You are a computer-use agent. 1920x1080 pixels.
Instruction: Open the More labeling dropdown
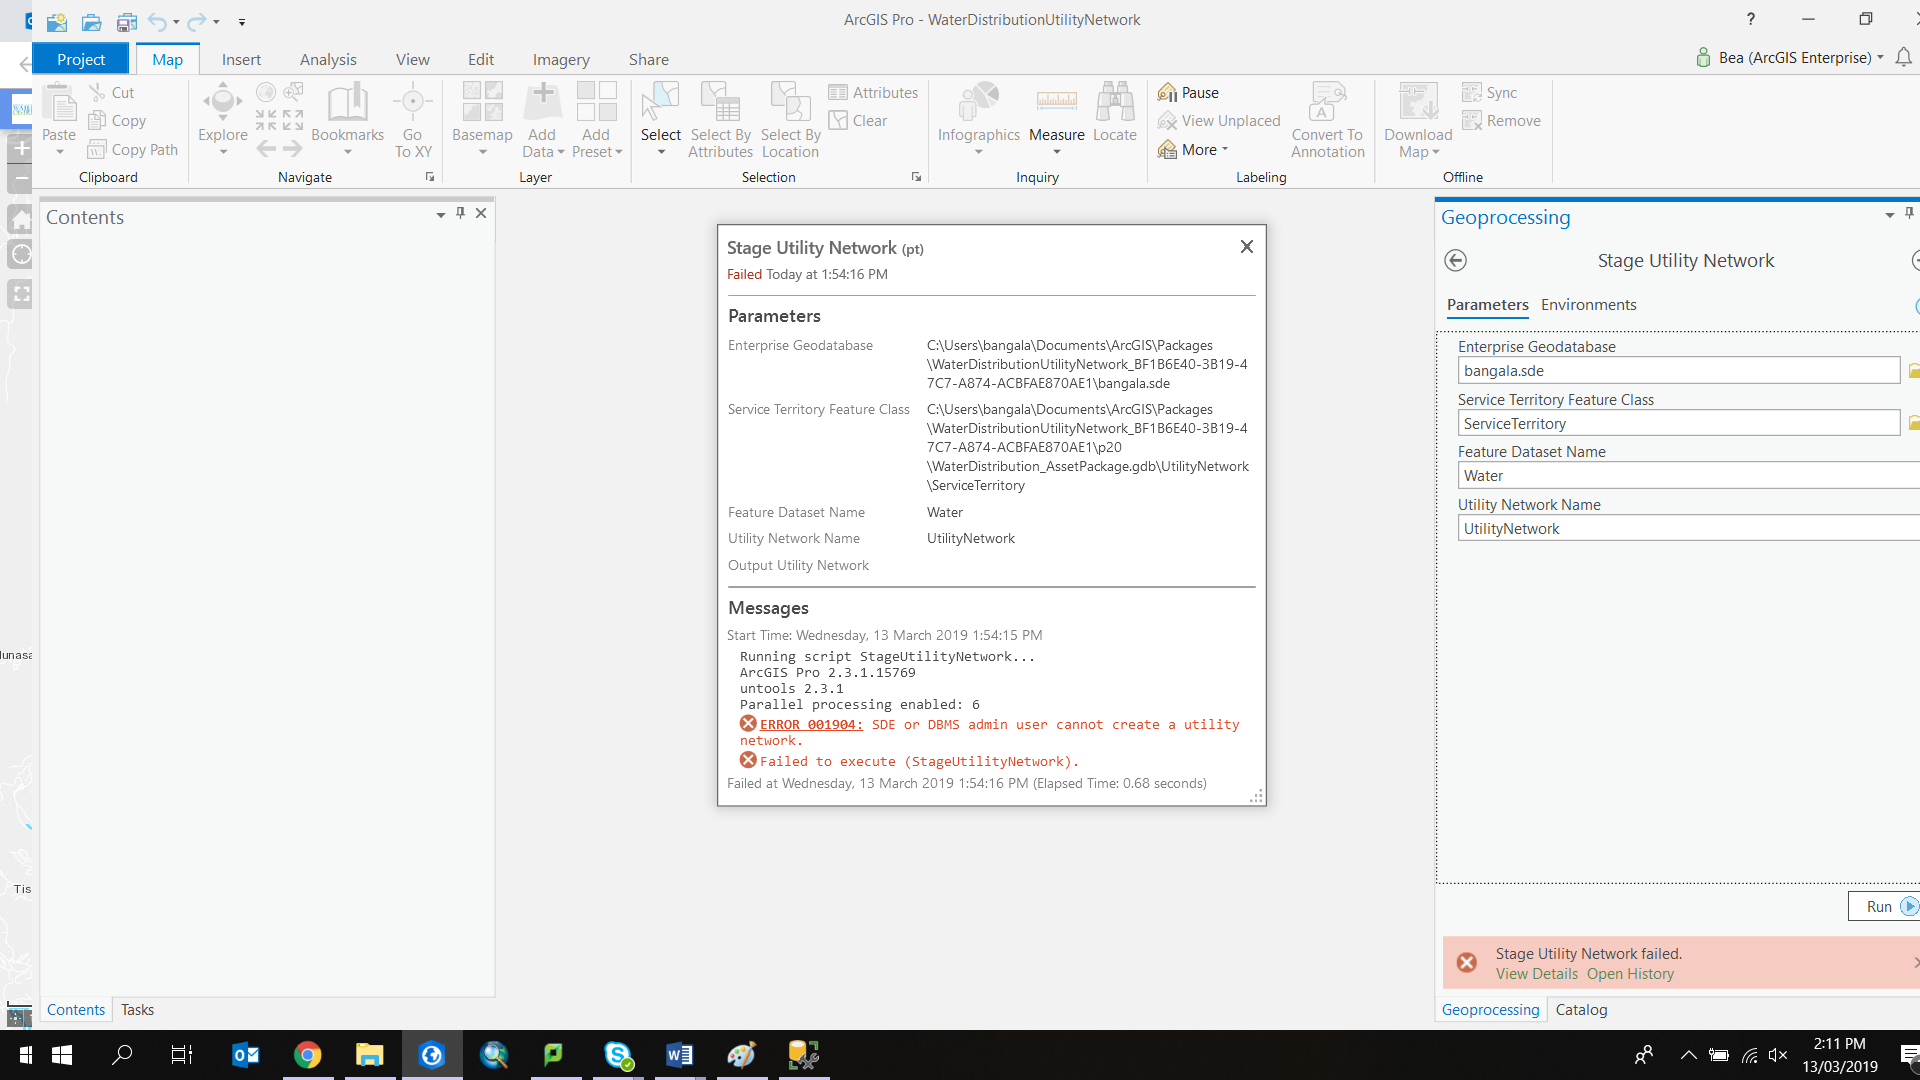pos(1193,149)
